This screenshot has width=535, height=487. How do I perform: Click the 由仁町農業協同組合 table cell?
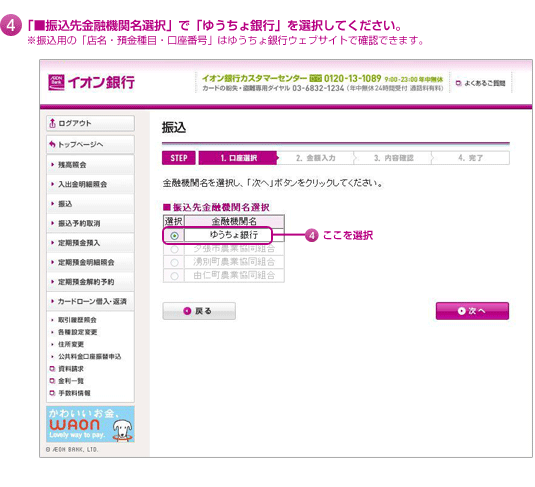point(234,275)
